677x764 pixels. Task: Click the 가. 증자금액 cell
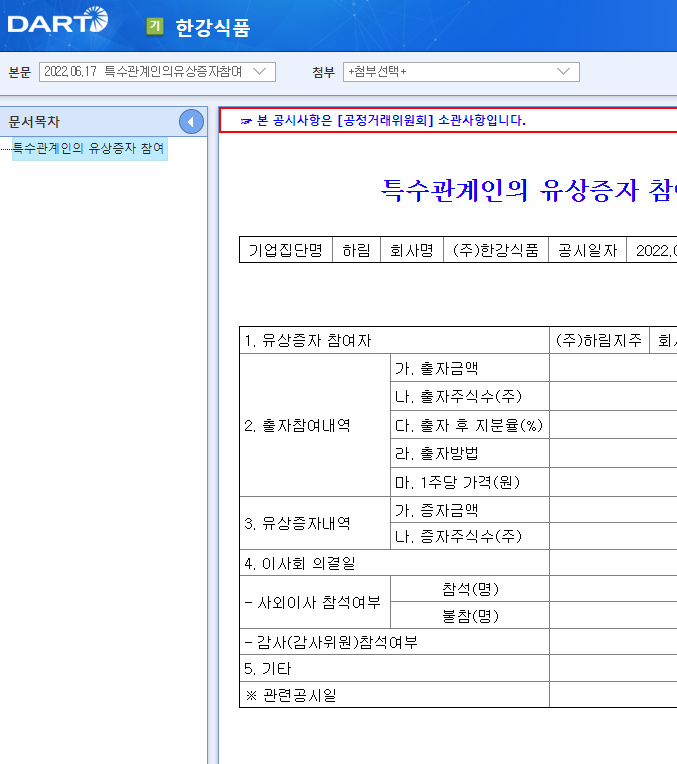click(x=470, y=510)
